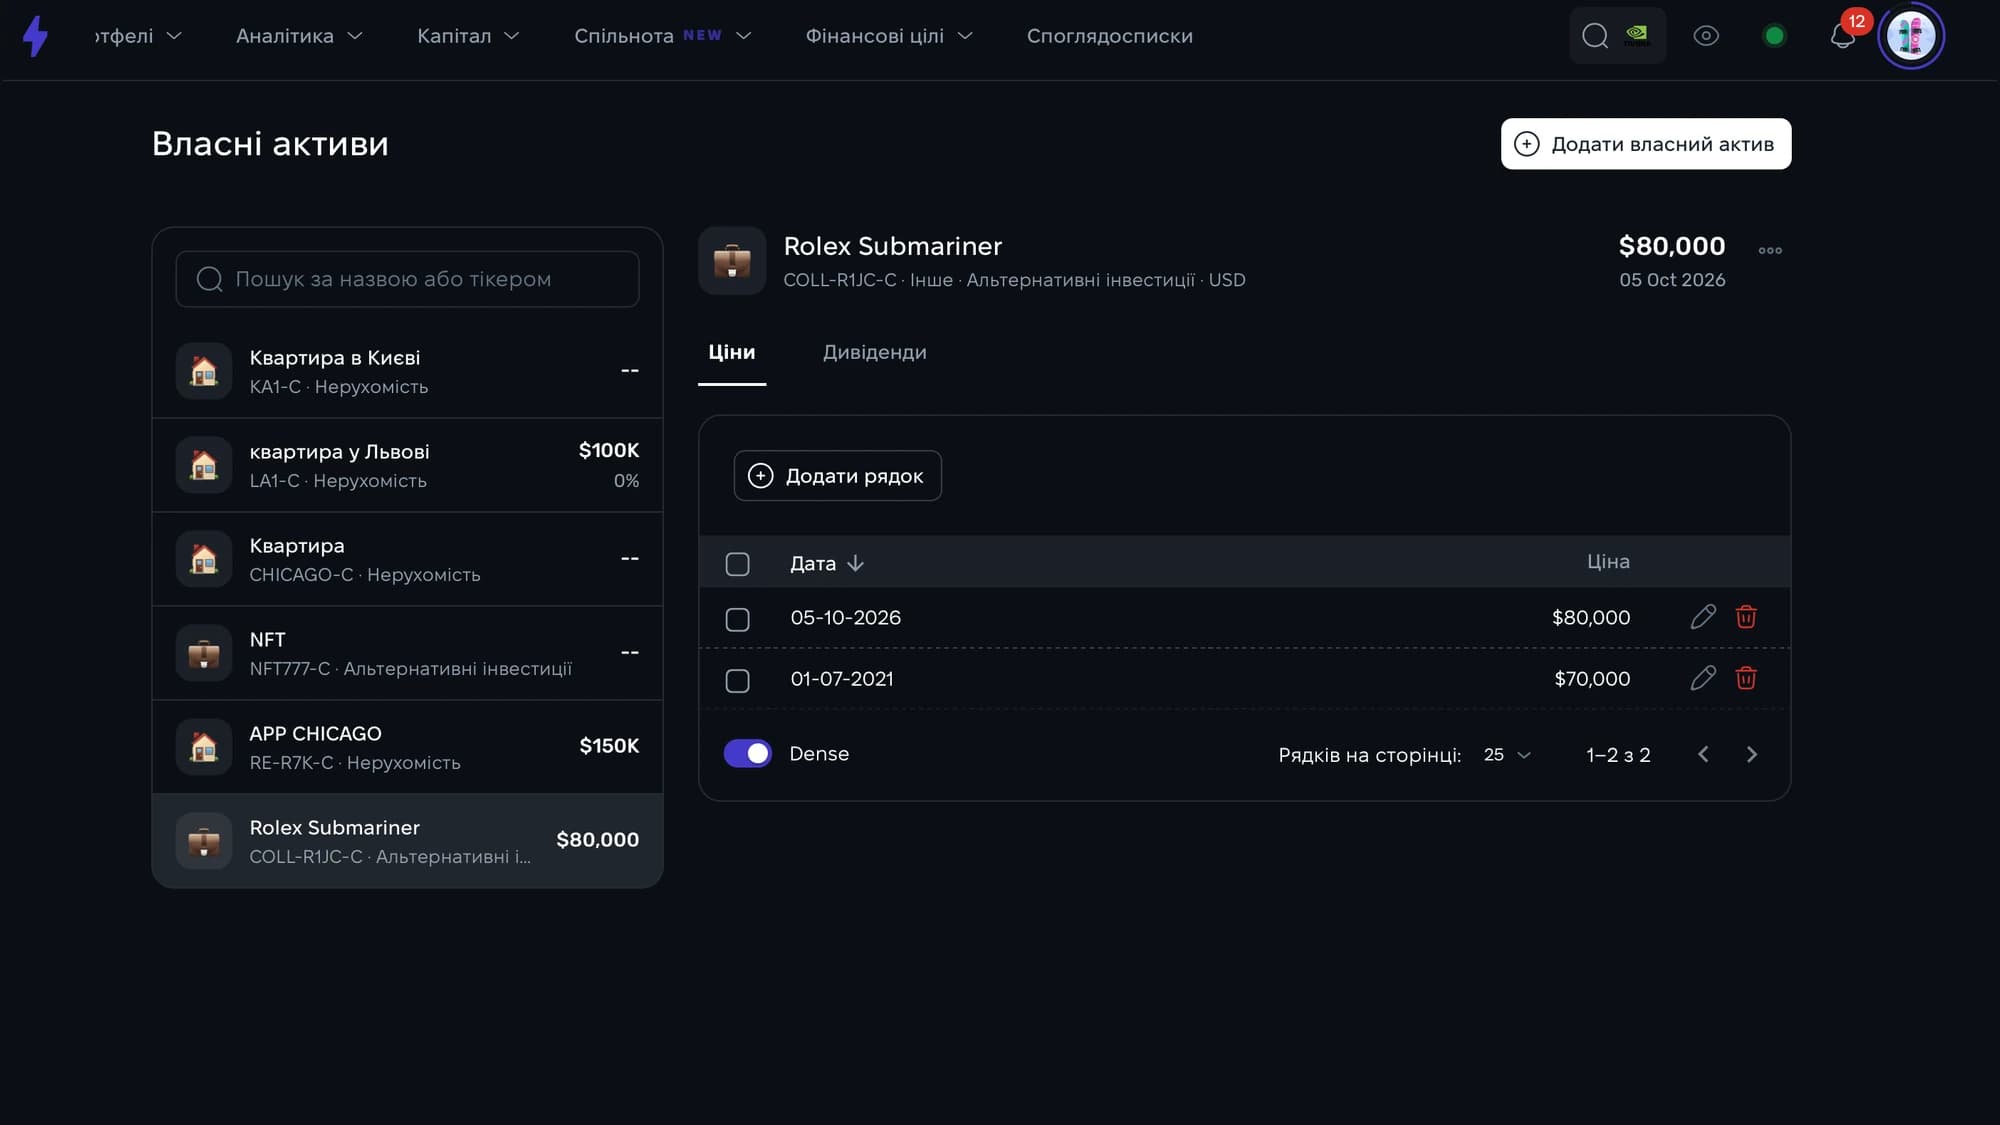Edit the 01-07-2021 price row
Screen dimensions: 2000x1125
tap(1703, 678)
